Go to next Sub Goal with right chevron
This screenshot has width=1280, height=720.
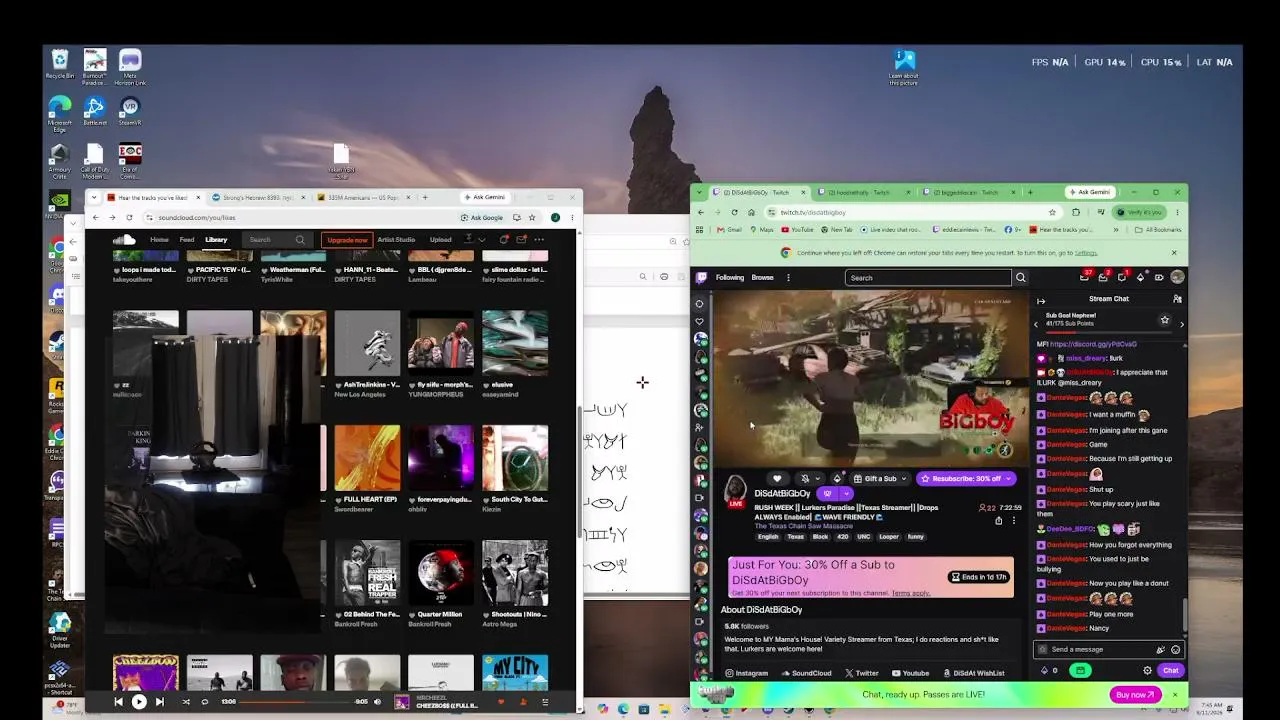1182,324
